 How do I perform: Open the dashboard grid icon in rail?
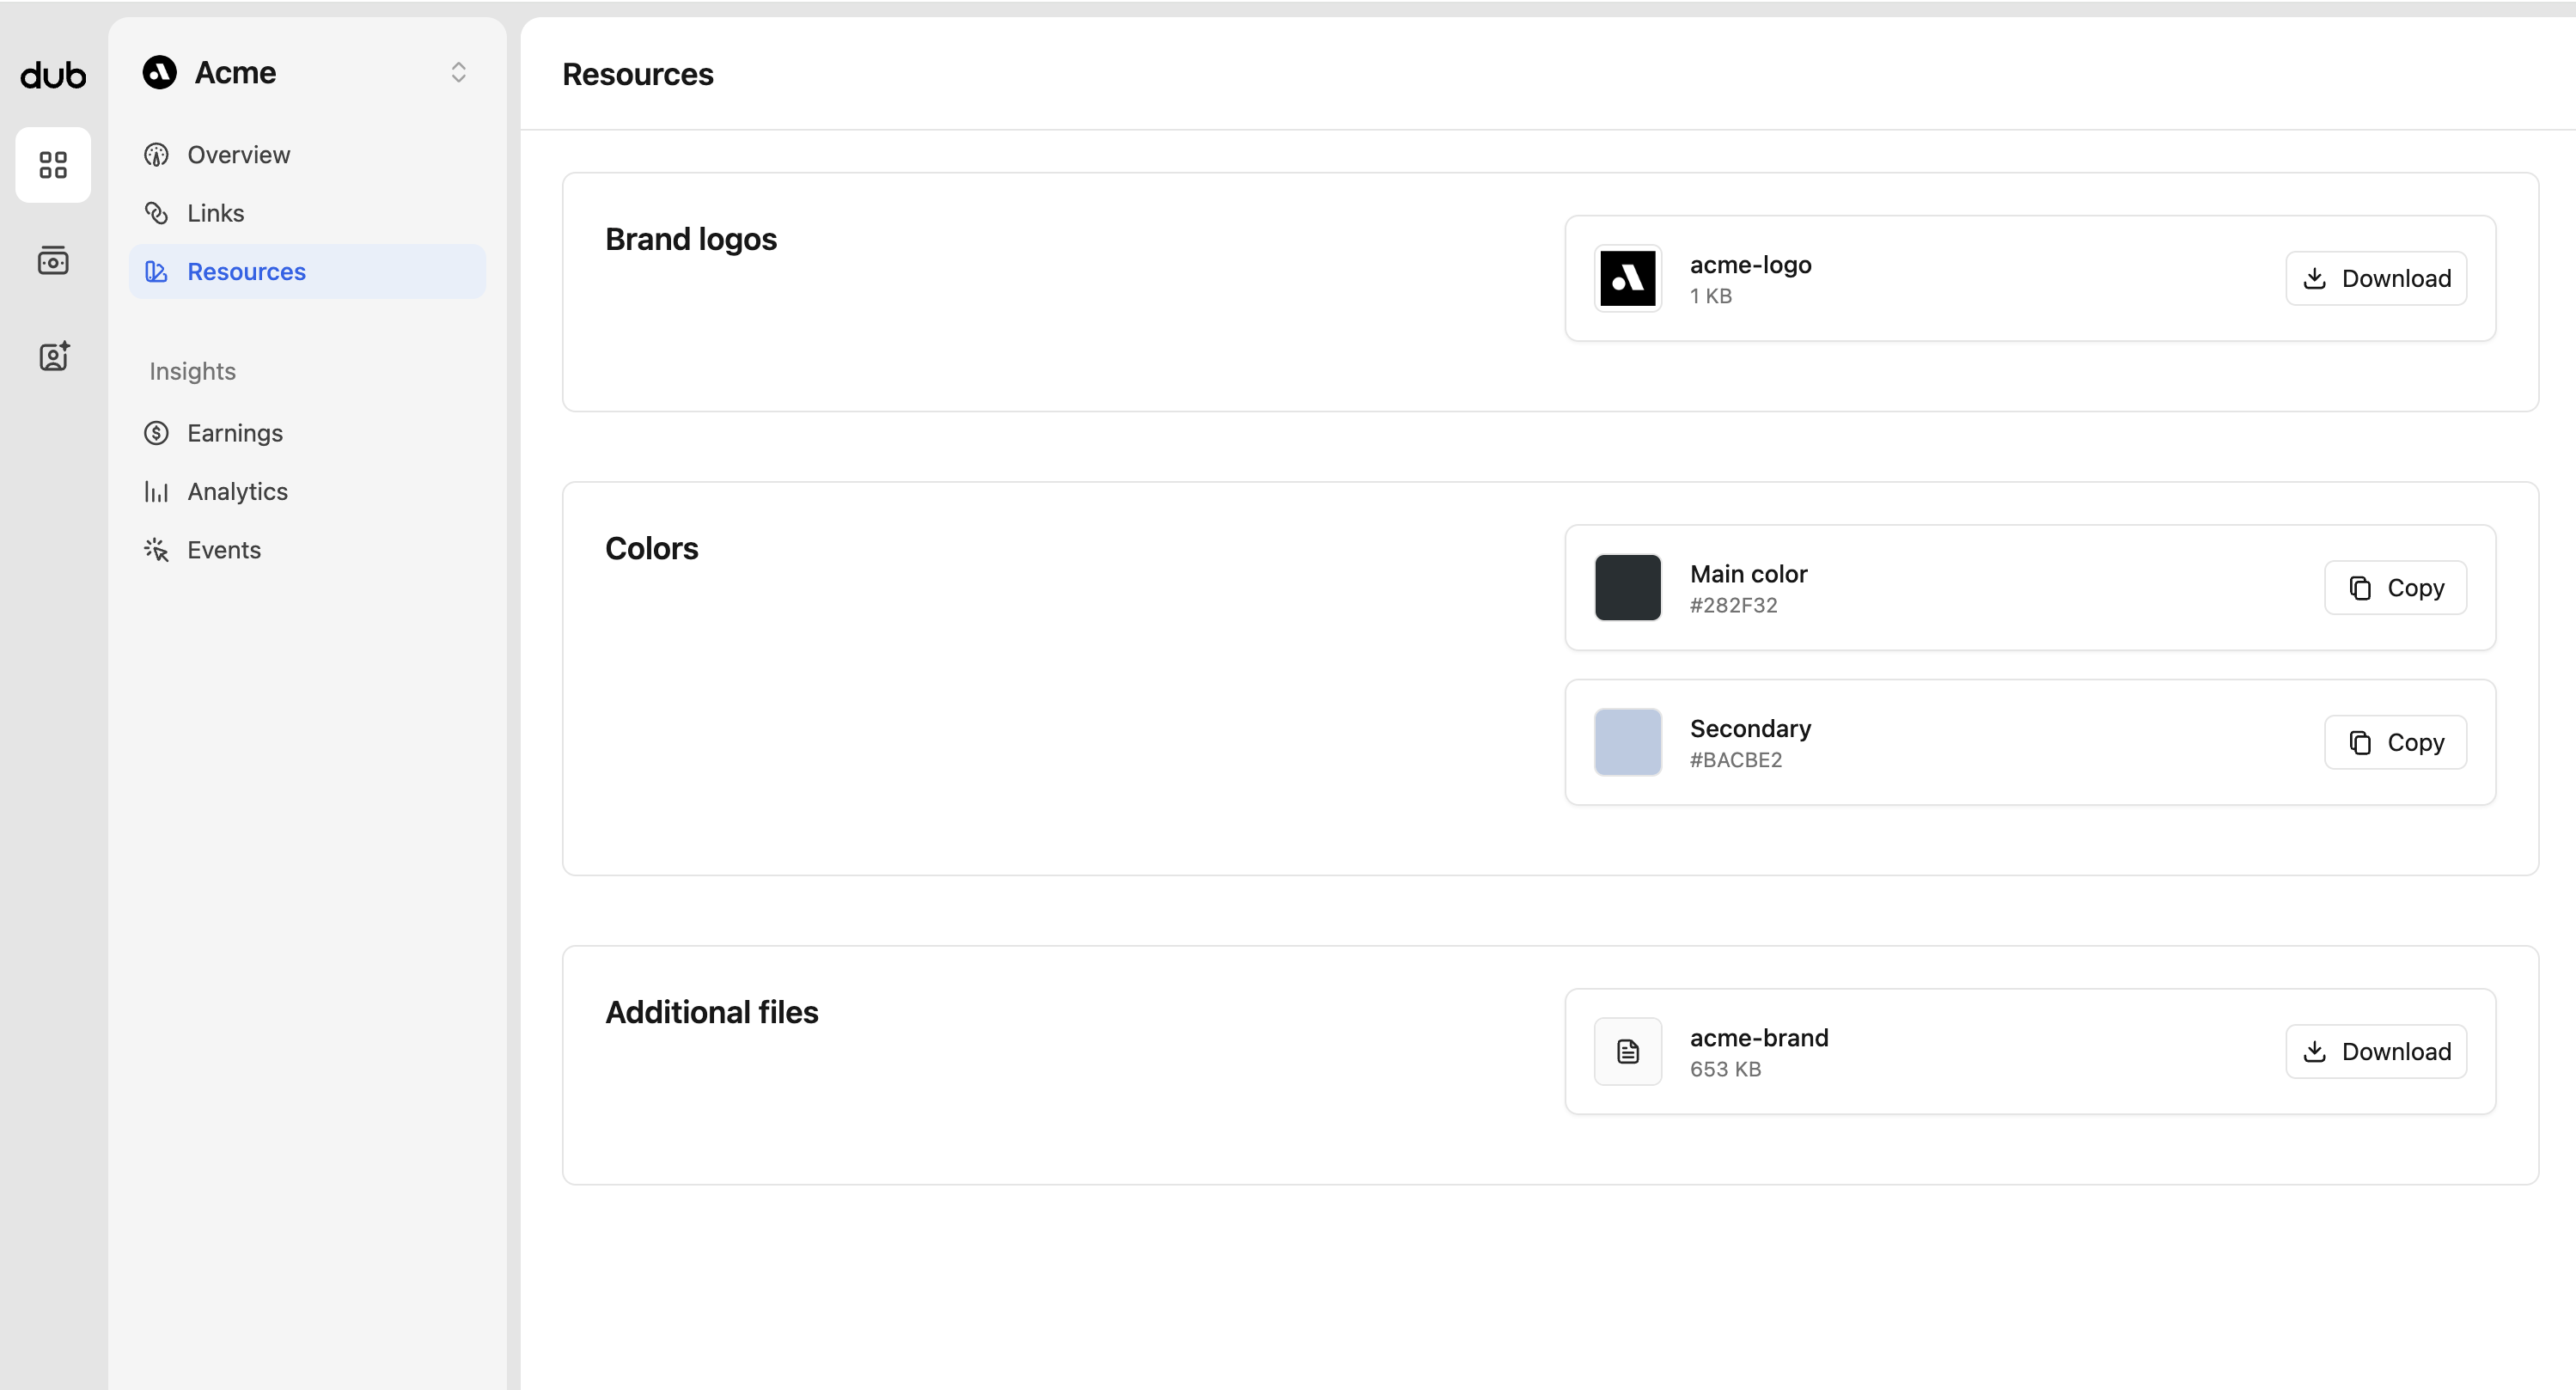[53, 165]
